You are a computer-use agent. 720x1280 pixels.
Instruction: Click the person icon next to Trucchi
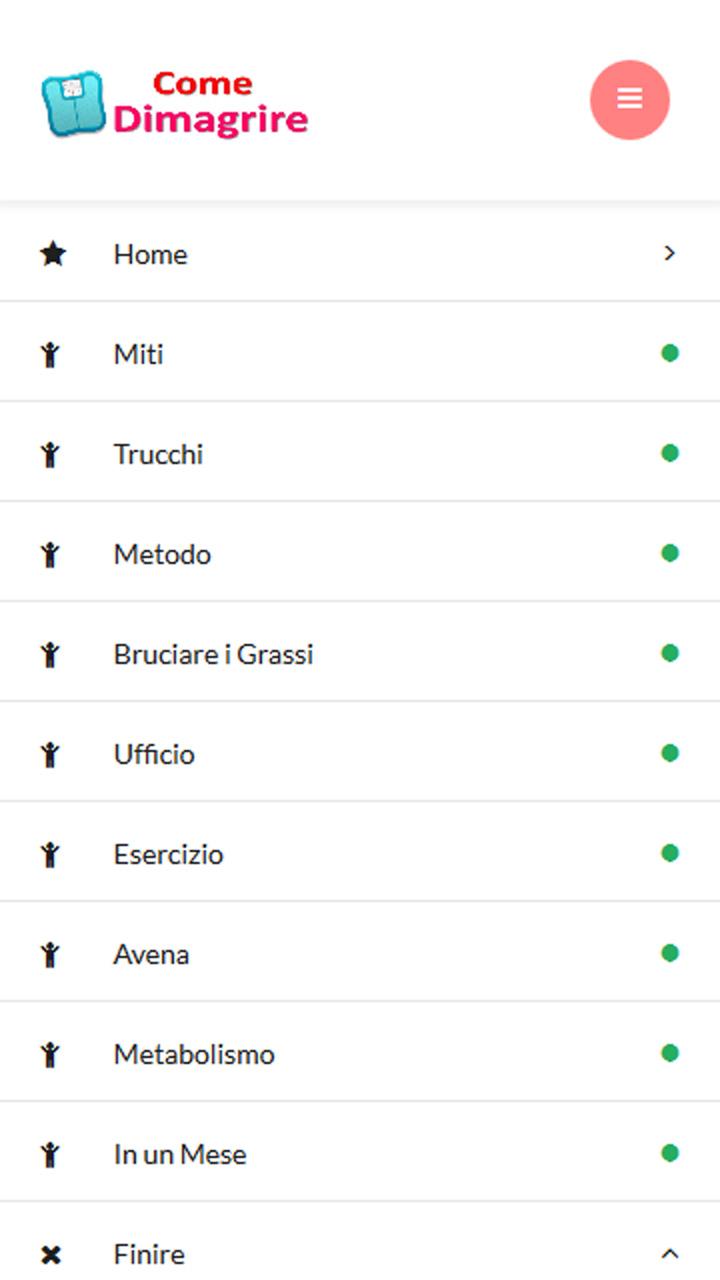coord(50,454)
